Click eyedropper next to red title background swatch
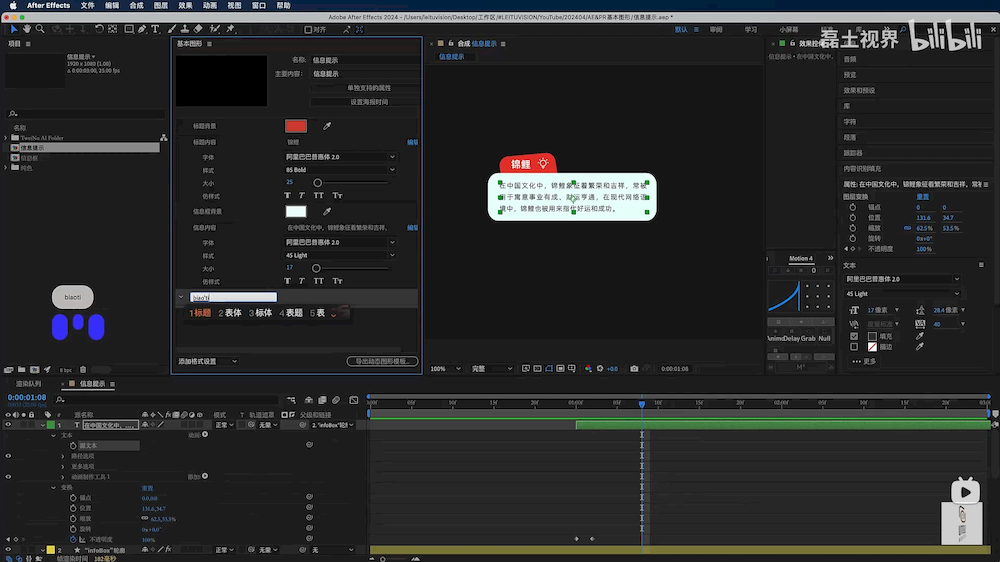 click(327, 126)
